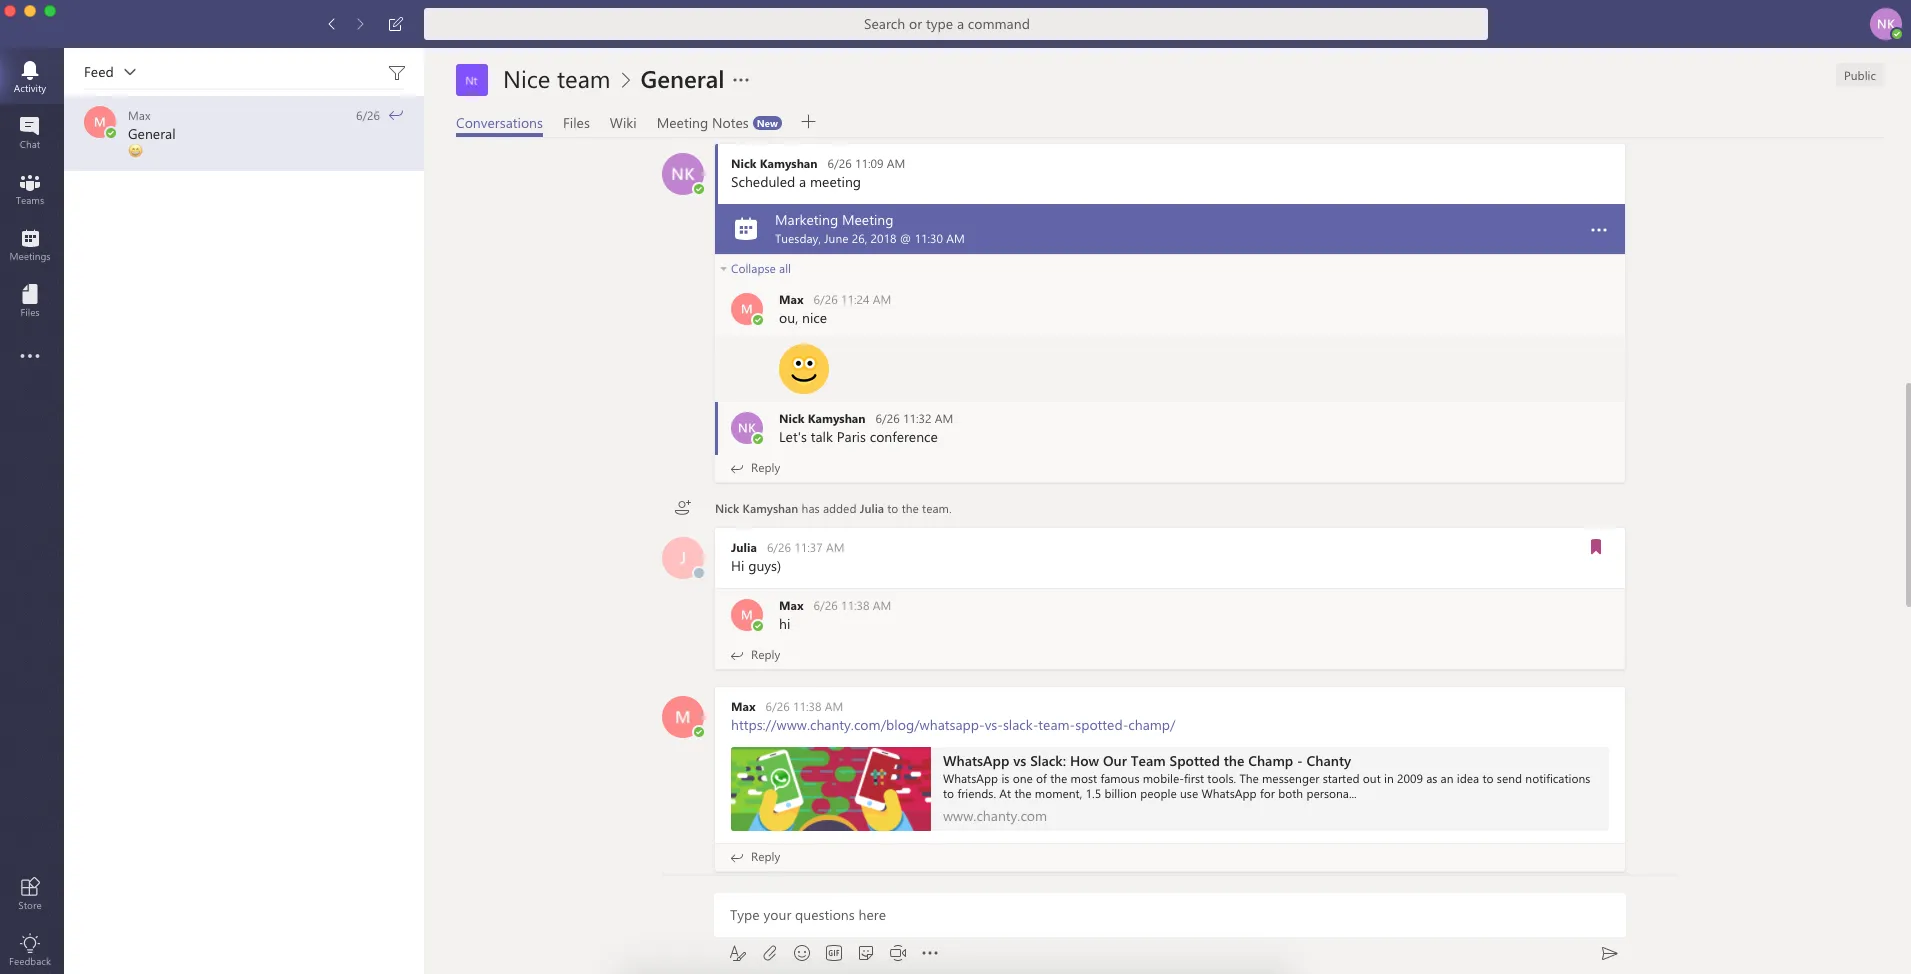Open the Store from the sidebar
The width and height of the screenshot is (1911, 974).
(x=29, y=891)
